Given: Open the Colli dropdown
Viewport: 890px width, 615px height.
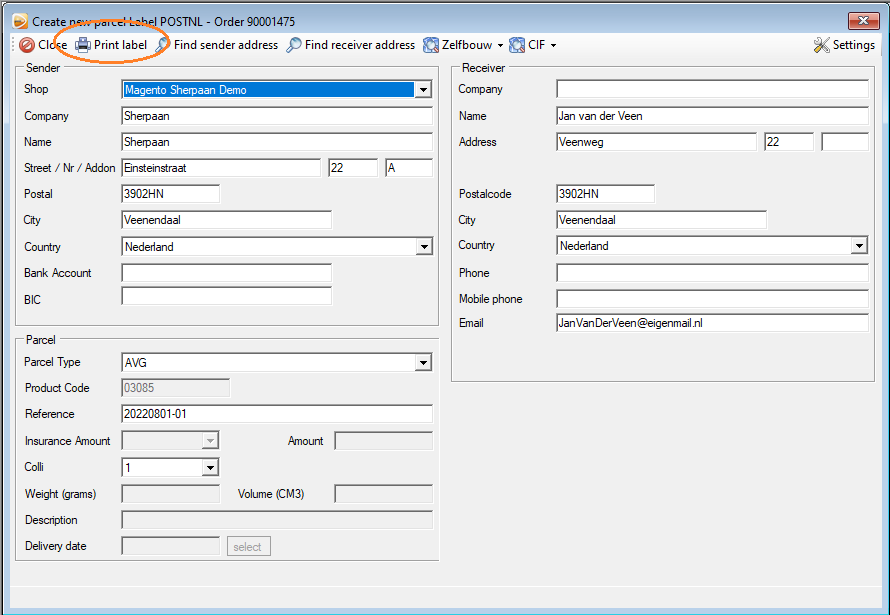Looking at the screenshot, I should 210,467.
